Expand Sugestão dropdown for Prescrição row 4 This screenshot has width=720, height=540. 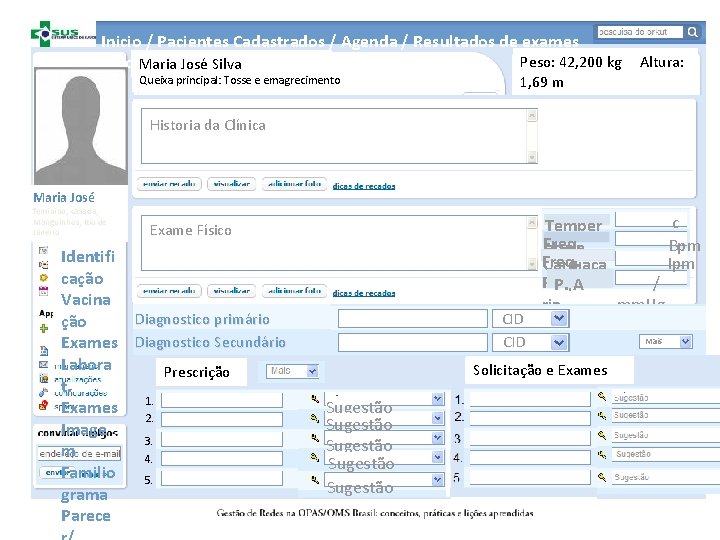point(437,457)
